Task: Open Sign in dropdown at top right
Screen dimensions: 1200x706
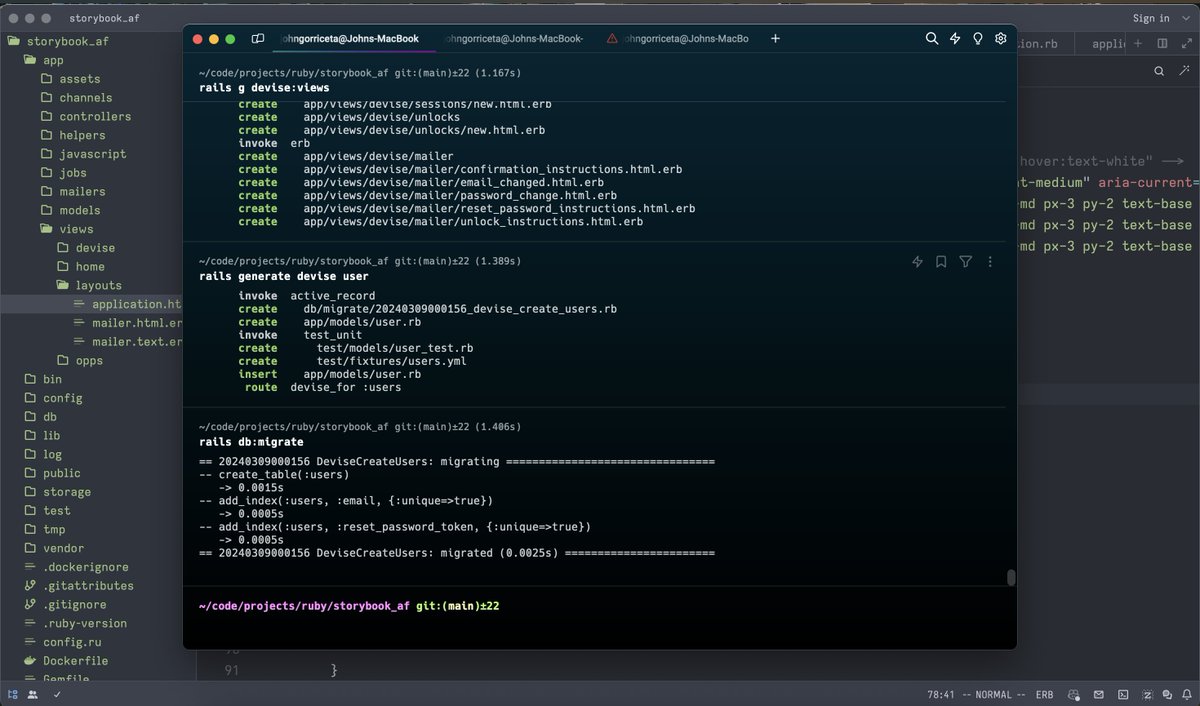Action: [1160, 18]
